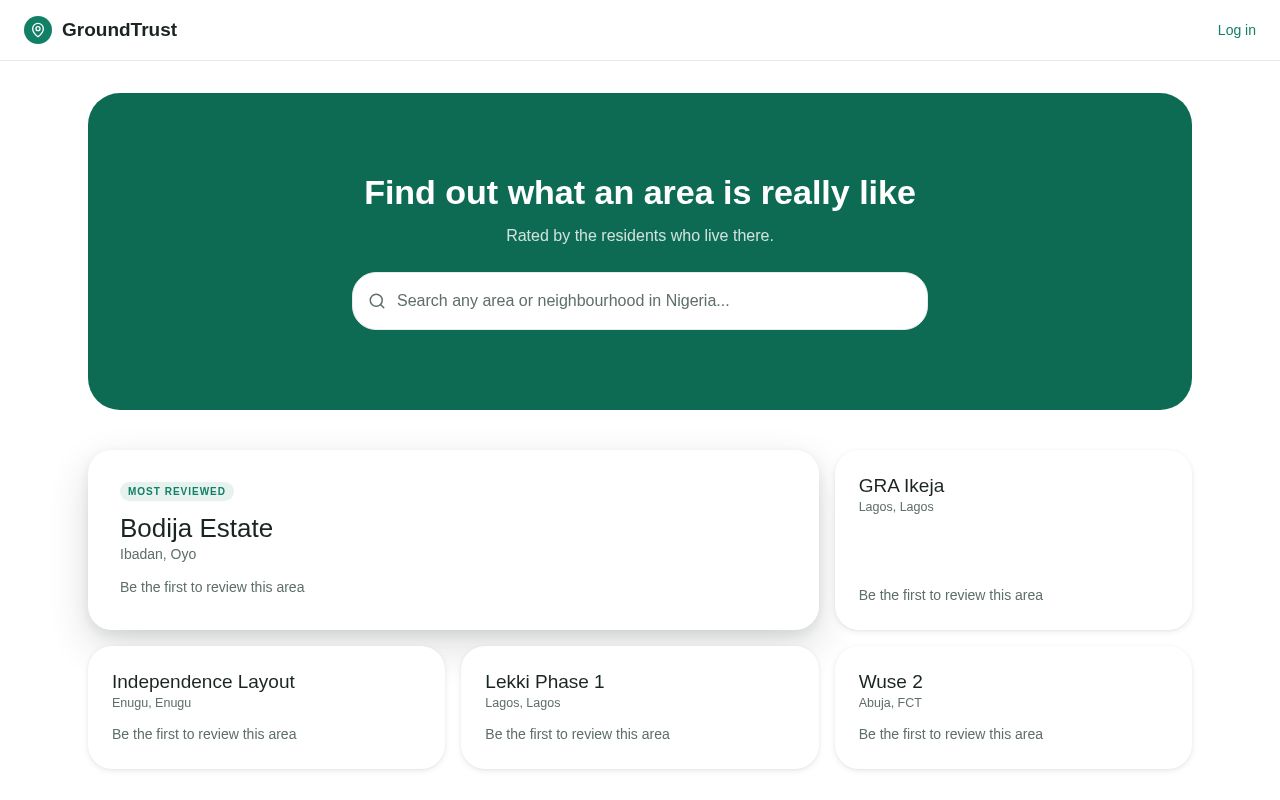Click the 'Lagos, Lagos' text under Lekki Phase 1
This screenshot has width=1280, height=800.
pos(523,703)
